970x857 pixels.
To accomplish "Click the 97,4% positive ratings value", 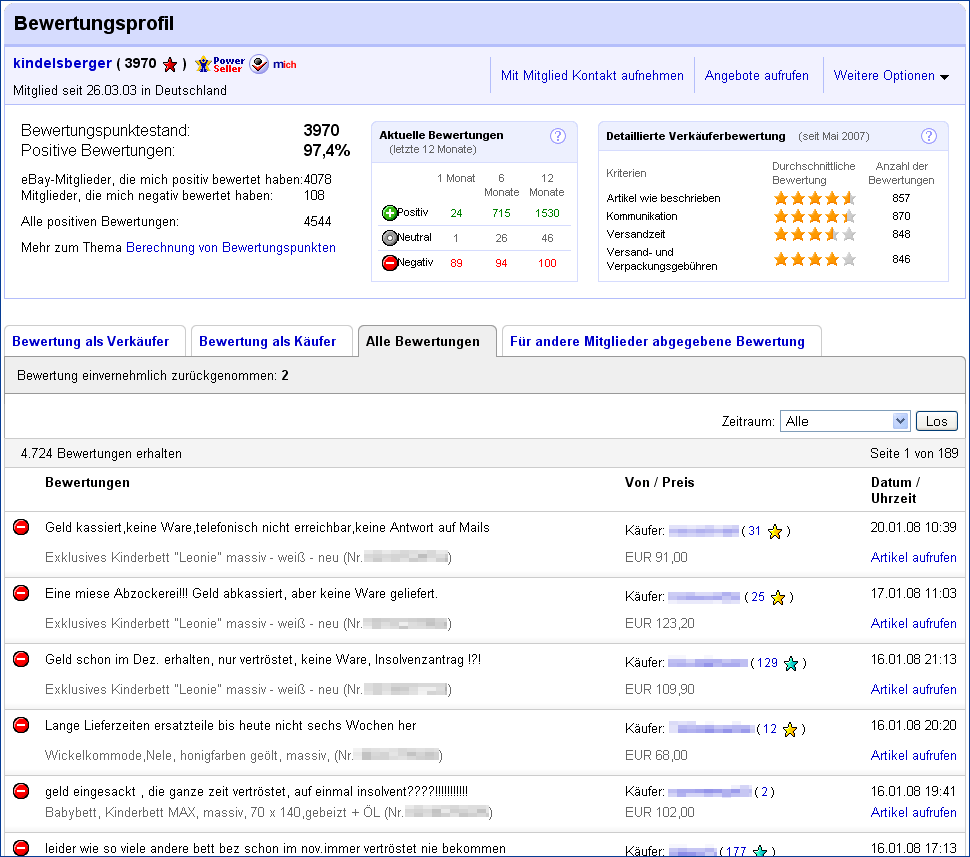I will tap(327, 150).
